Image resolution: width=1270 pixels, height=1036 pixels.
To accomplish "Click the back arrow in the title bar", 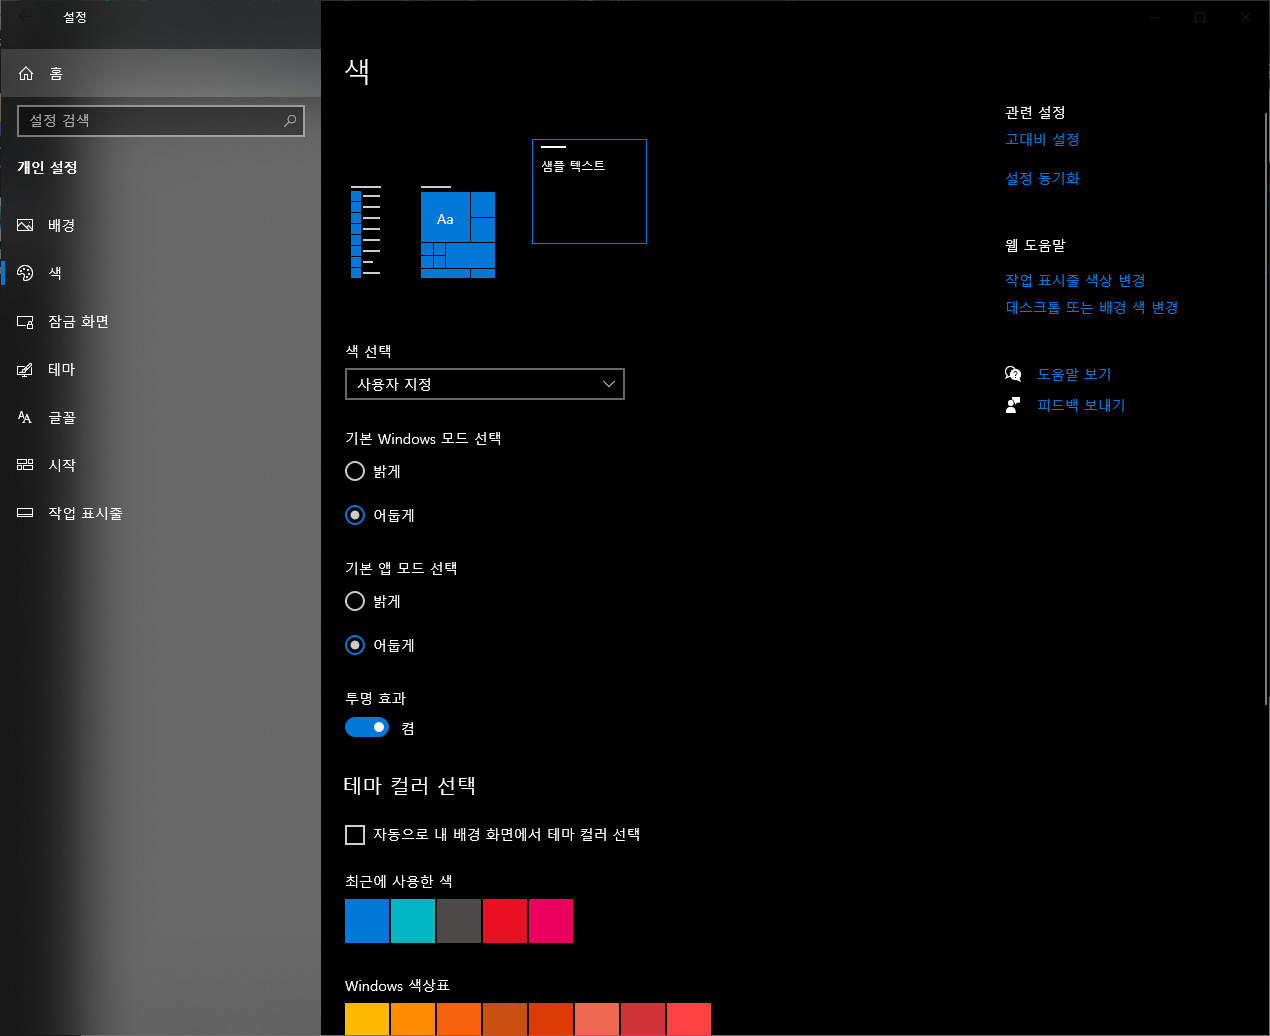I will 25,17.
